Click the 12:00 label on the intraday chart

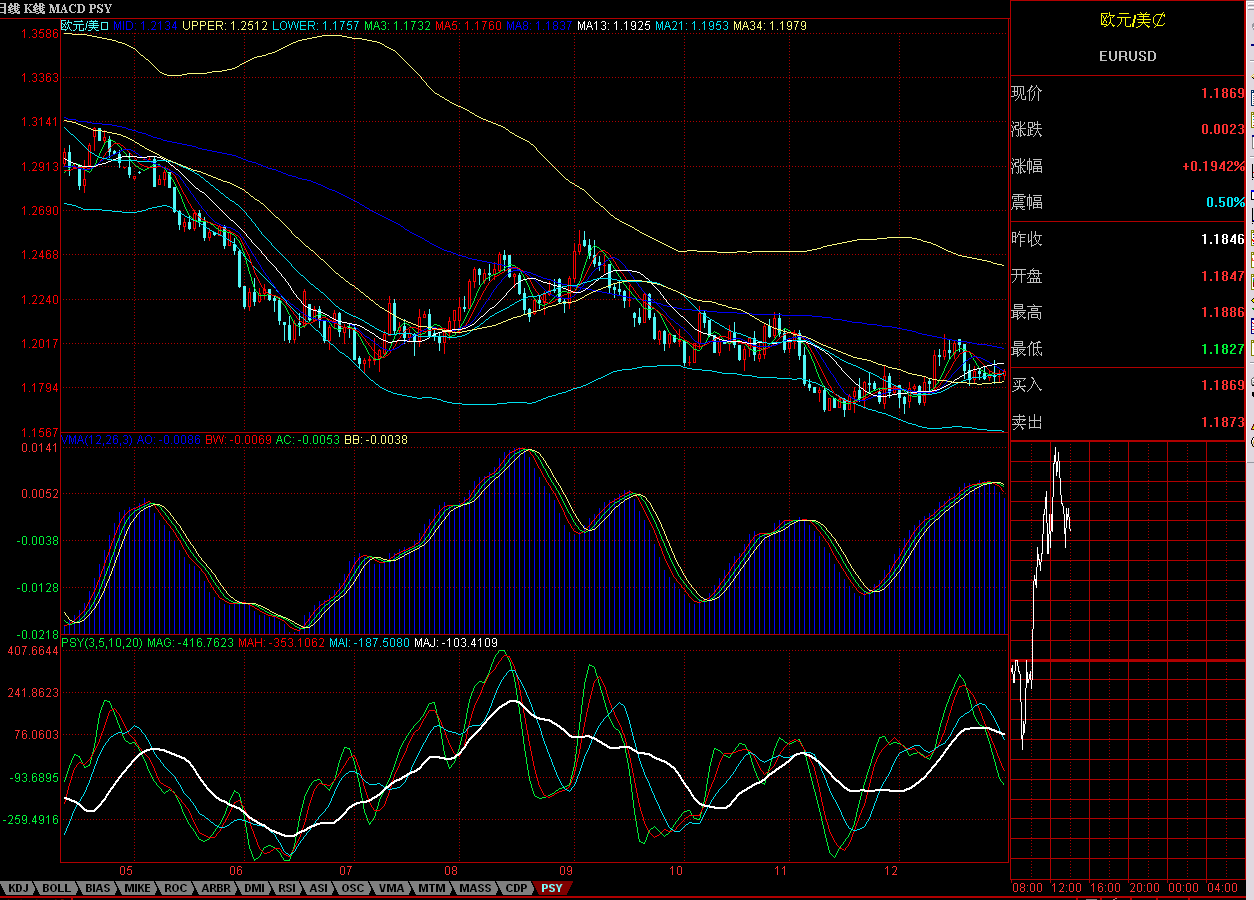tap(1067, 888)
